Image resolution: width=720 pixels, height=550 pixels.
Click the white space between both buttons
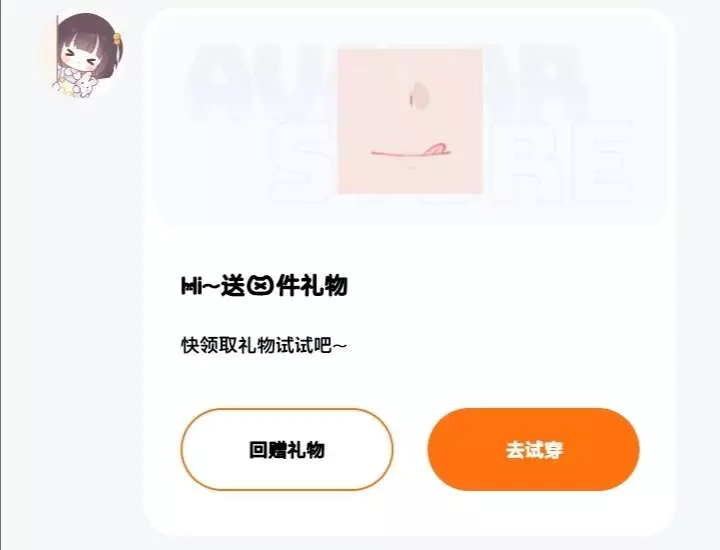coord(411,450)
